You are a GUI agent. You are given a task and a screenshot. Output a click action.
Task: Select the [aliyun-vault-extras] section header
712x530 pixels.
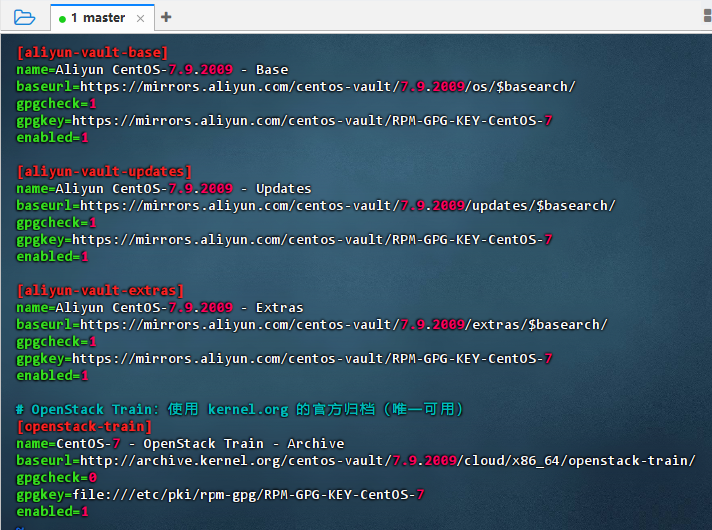100,291
